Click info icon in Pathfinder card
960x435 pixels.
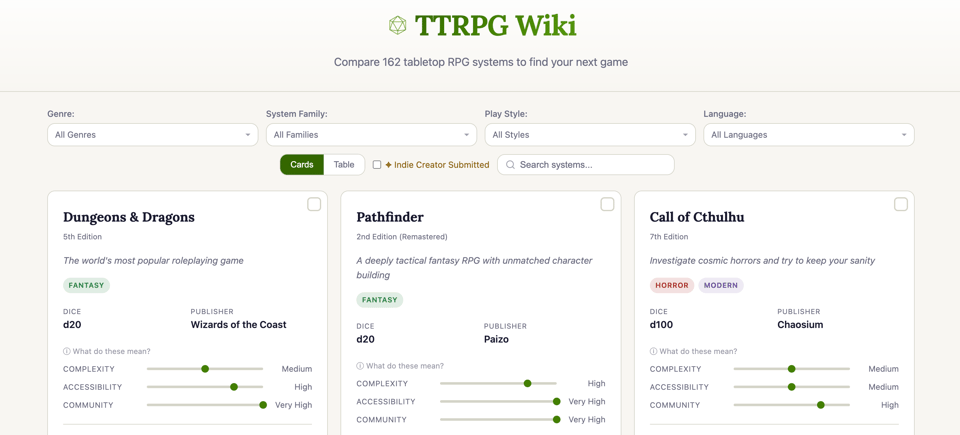click(360, 366)
